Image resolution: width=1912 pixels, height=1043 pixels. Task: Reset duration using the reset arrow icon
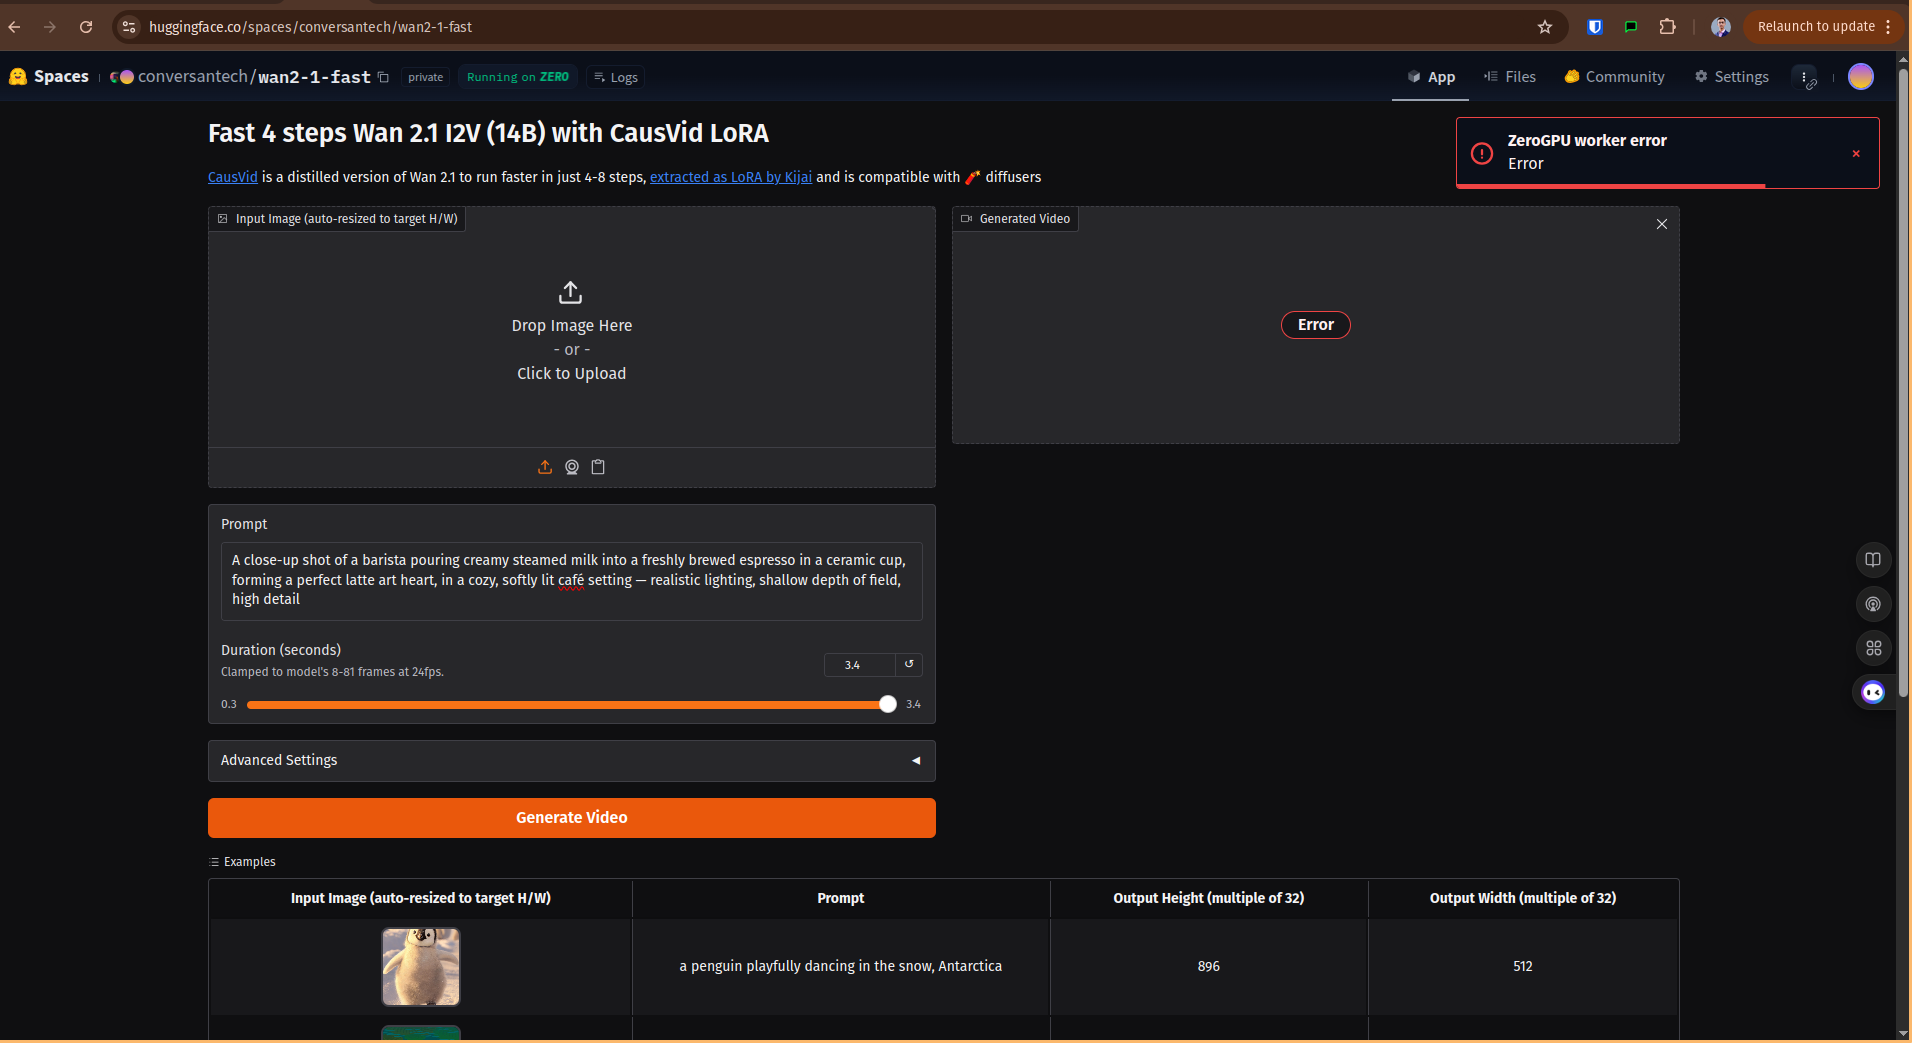[909, 664]
